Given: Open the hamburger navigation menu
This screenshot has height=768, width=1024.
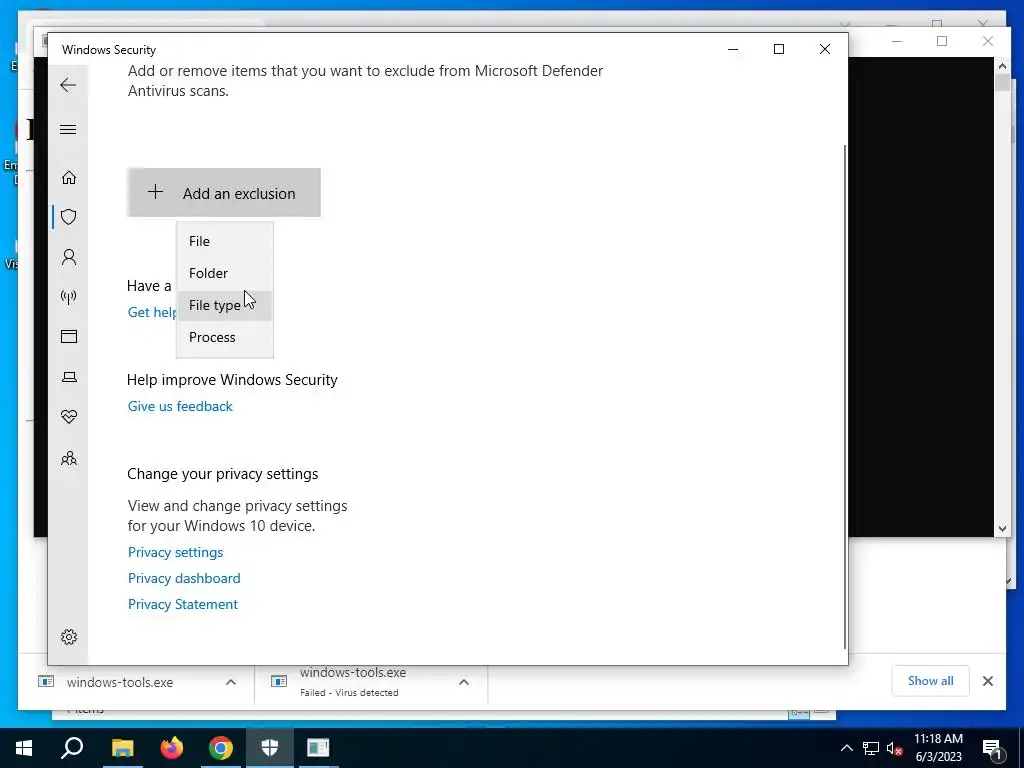Looking at the screenshot, I should click(68, 129).
